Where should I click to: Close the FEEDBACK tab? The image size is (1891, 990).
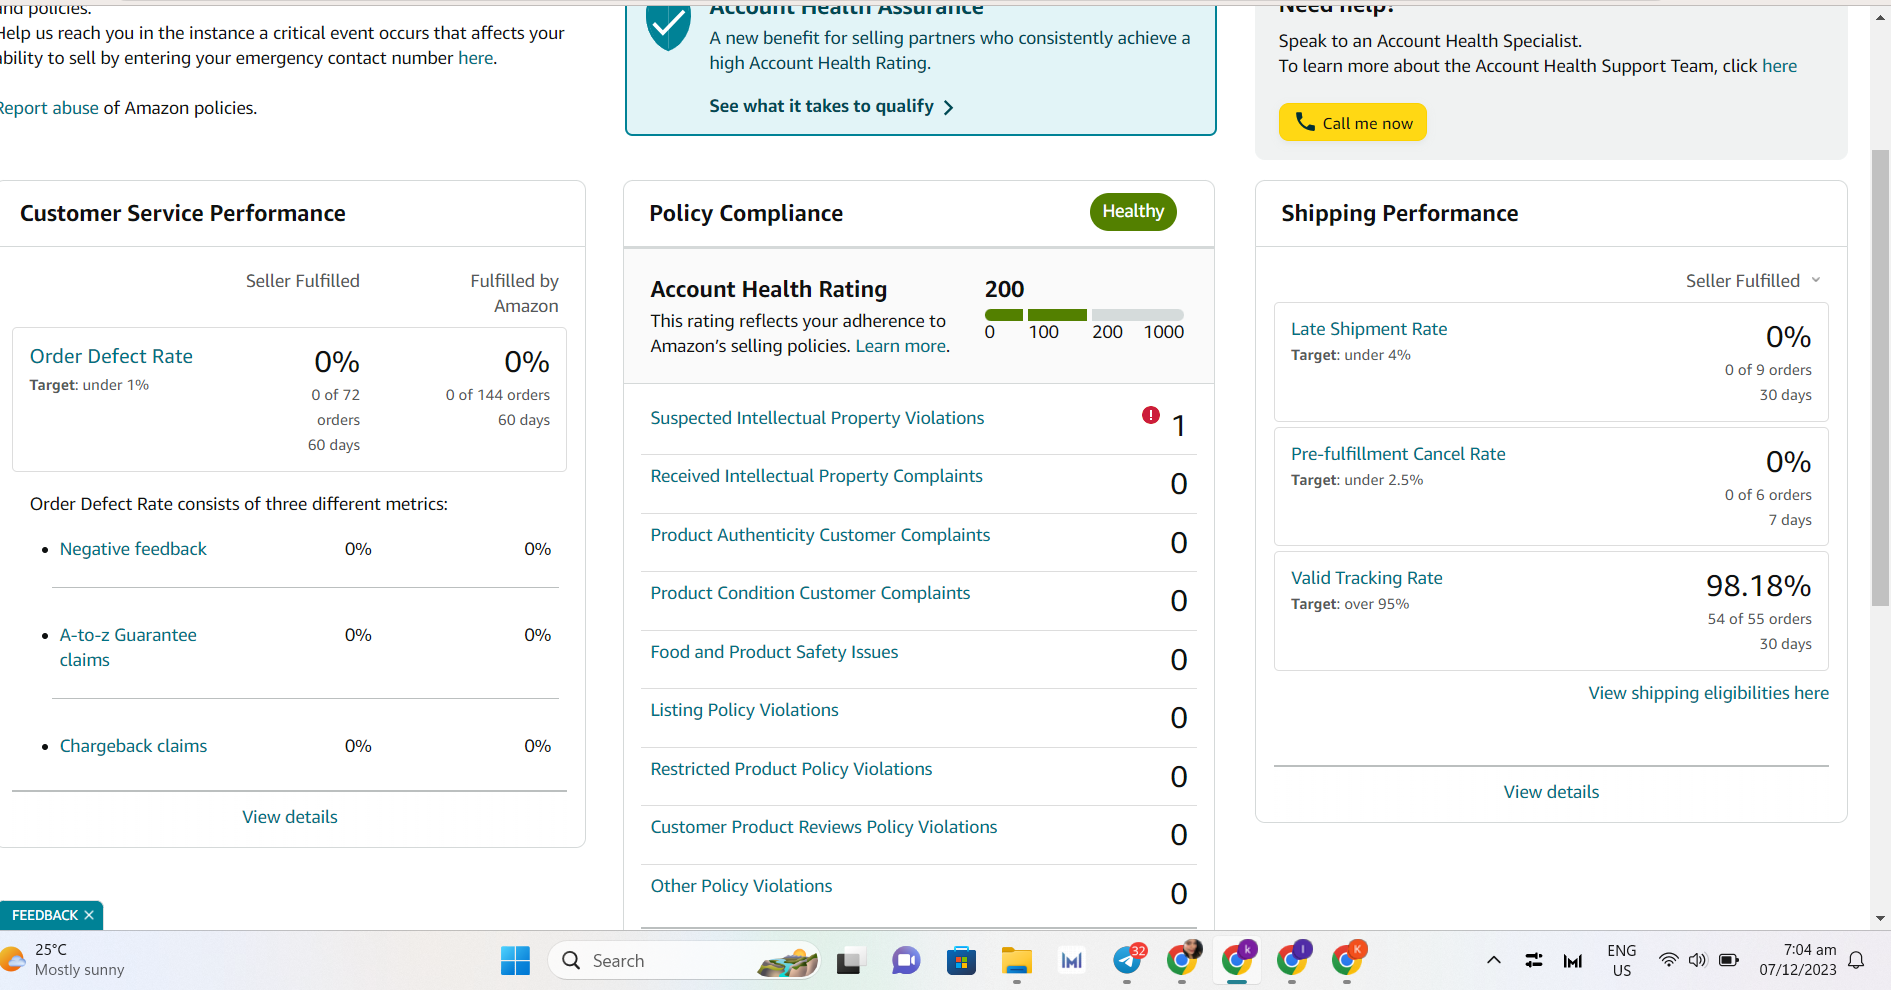pyautogui.click(x=89, y=915)
